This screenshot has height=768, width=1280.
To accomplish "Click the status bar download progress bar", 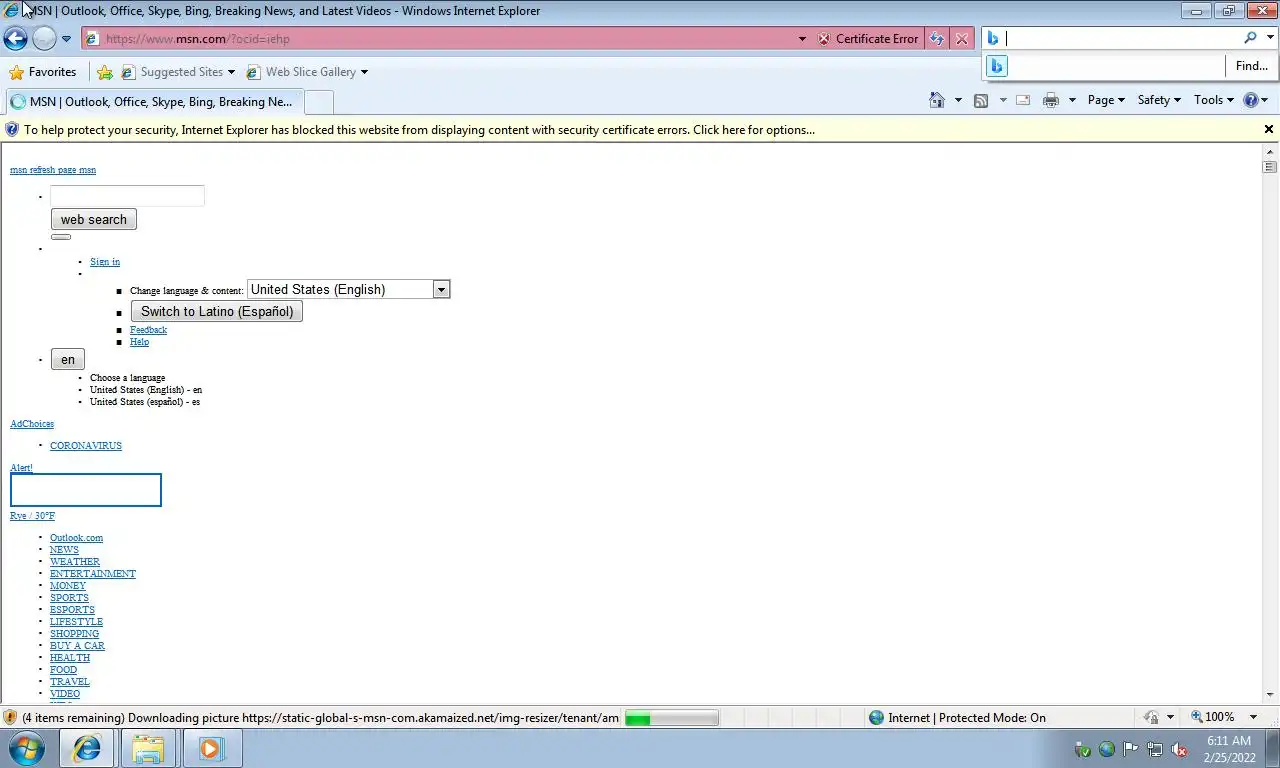I will 671,718.
